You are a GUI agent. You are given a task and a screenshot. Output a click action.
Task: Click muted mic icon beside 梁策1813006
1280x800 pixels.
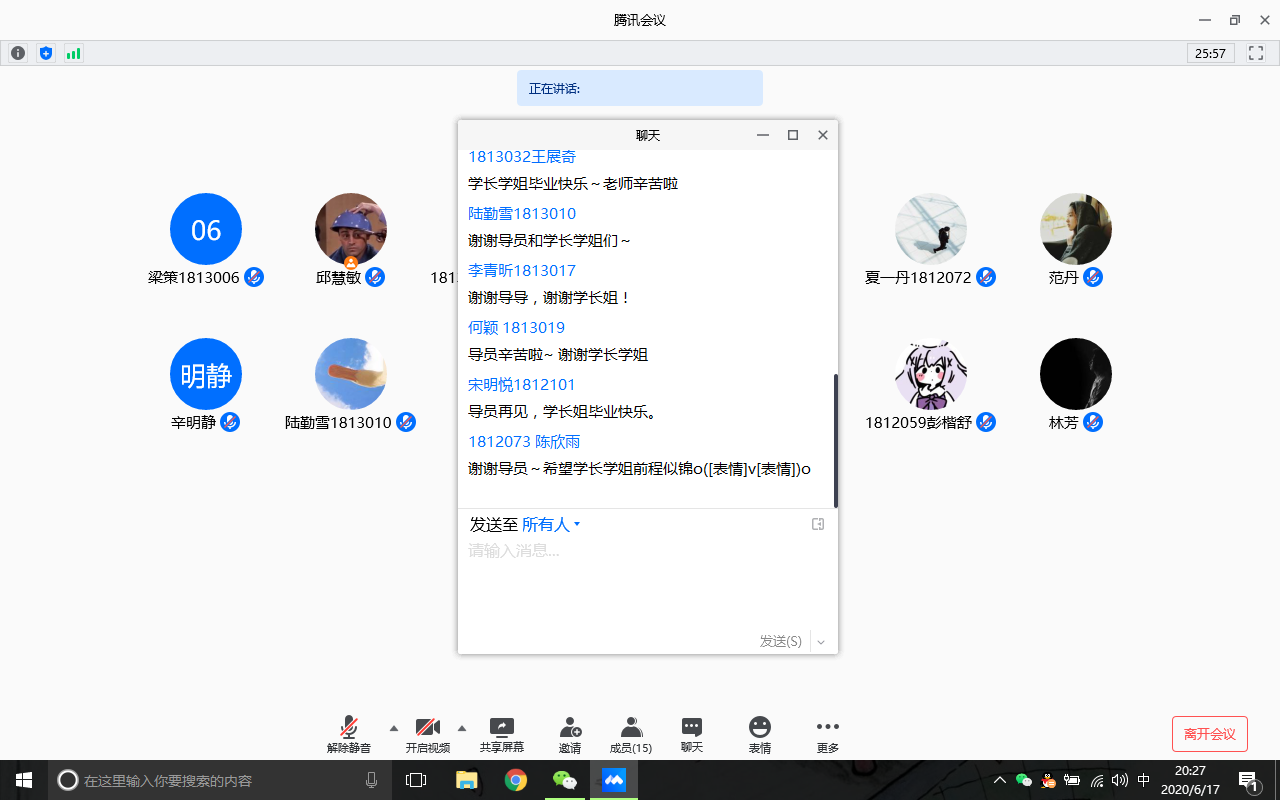coord(254,277)
